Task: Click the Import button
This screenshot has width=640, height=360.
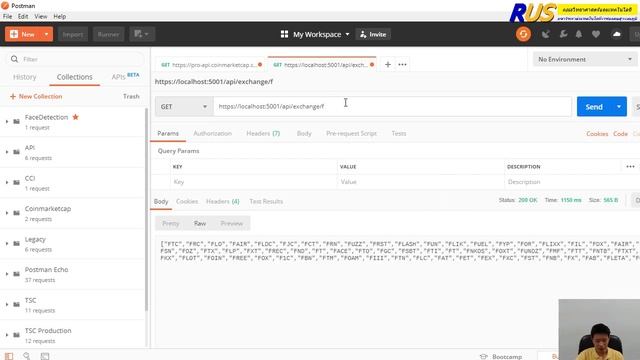Action: tap(73, 34)
